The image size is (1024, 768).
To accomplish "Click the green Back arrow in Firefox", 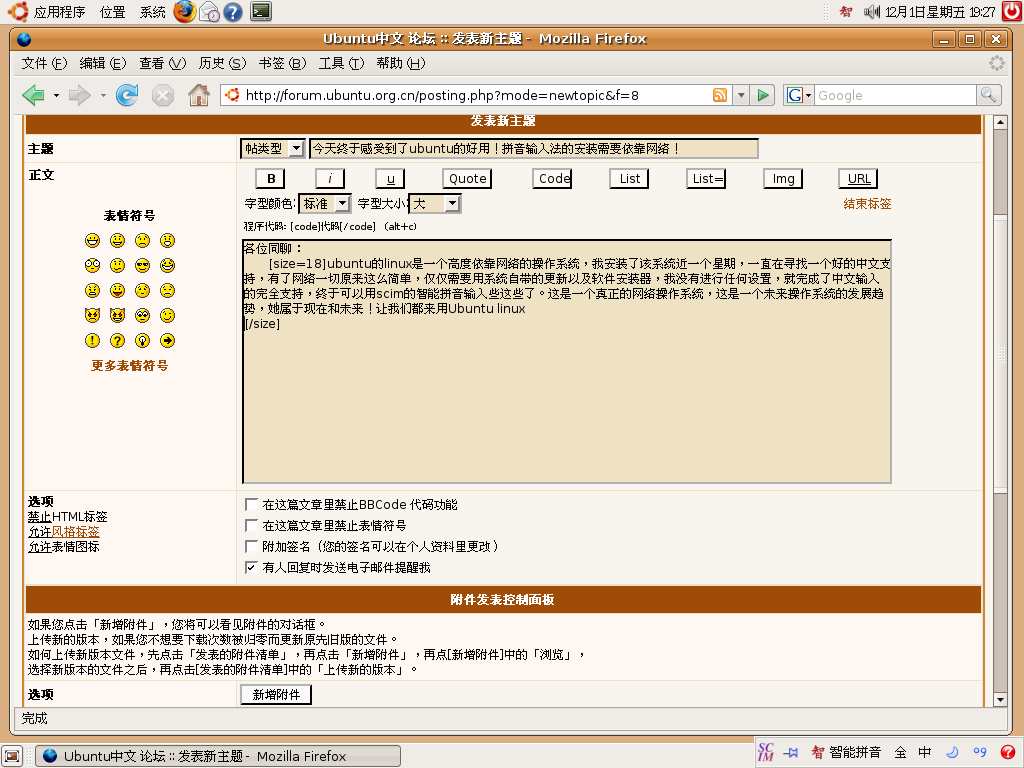I will pos(33,95).
